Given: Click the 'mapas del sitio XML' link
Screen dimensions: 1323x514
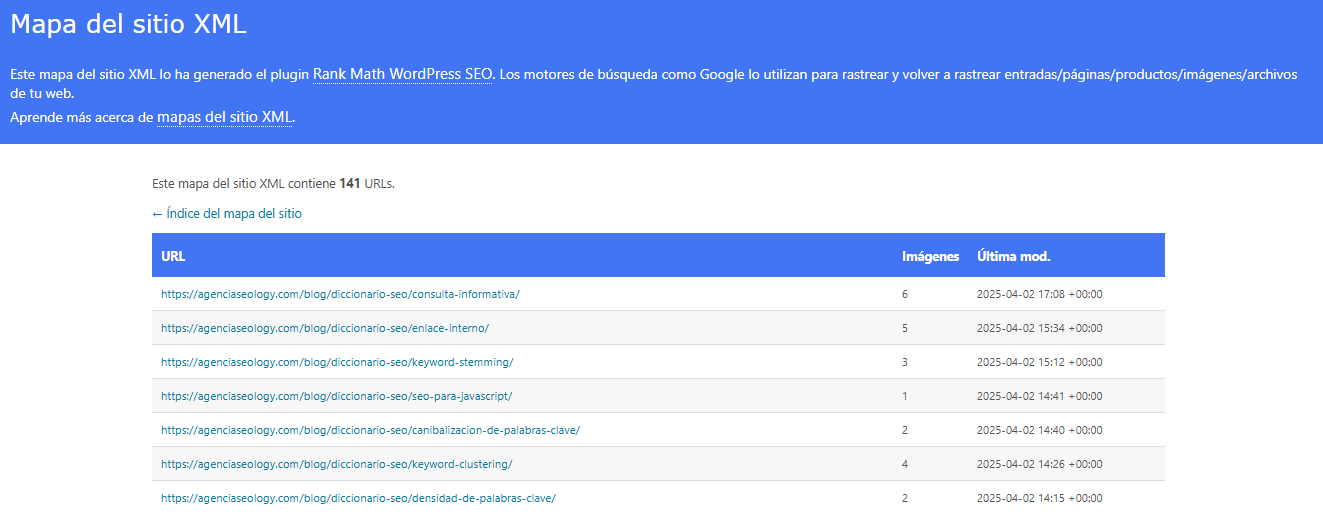Looking at the screenshot, I should pyautogui.click(x=224, y=118).
